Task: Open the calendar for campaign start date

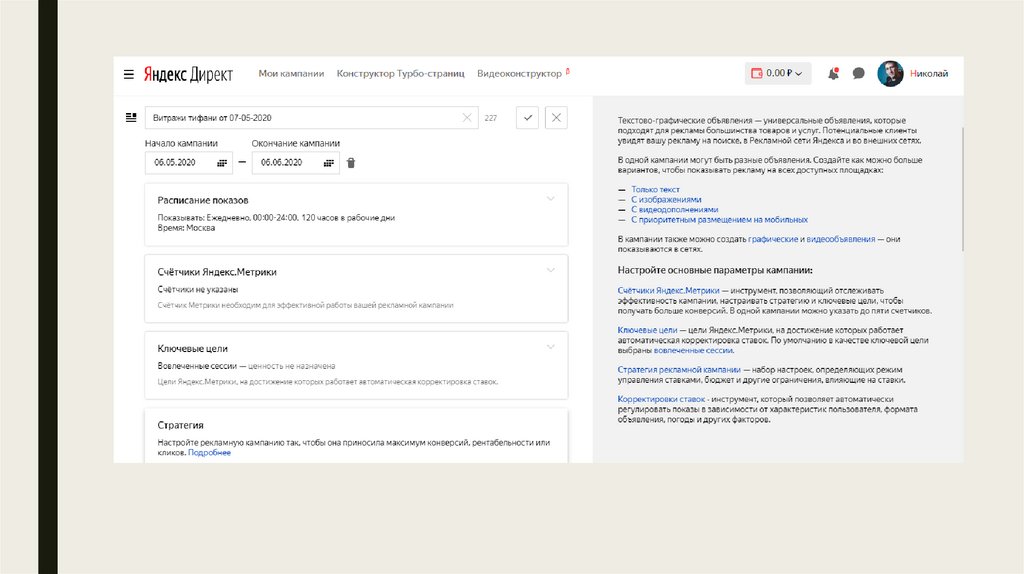Action: pos(222,163)
